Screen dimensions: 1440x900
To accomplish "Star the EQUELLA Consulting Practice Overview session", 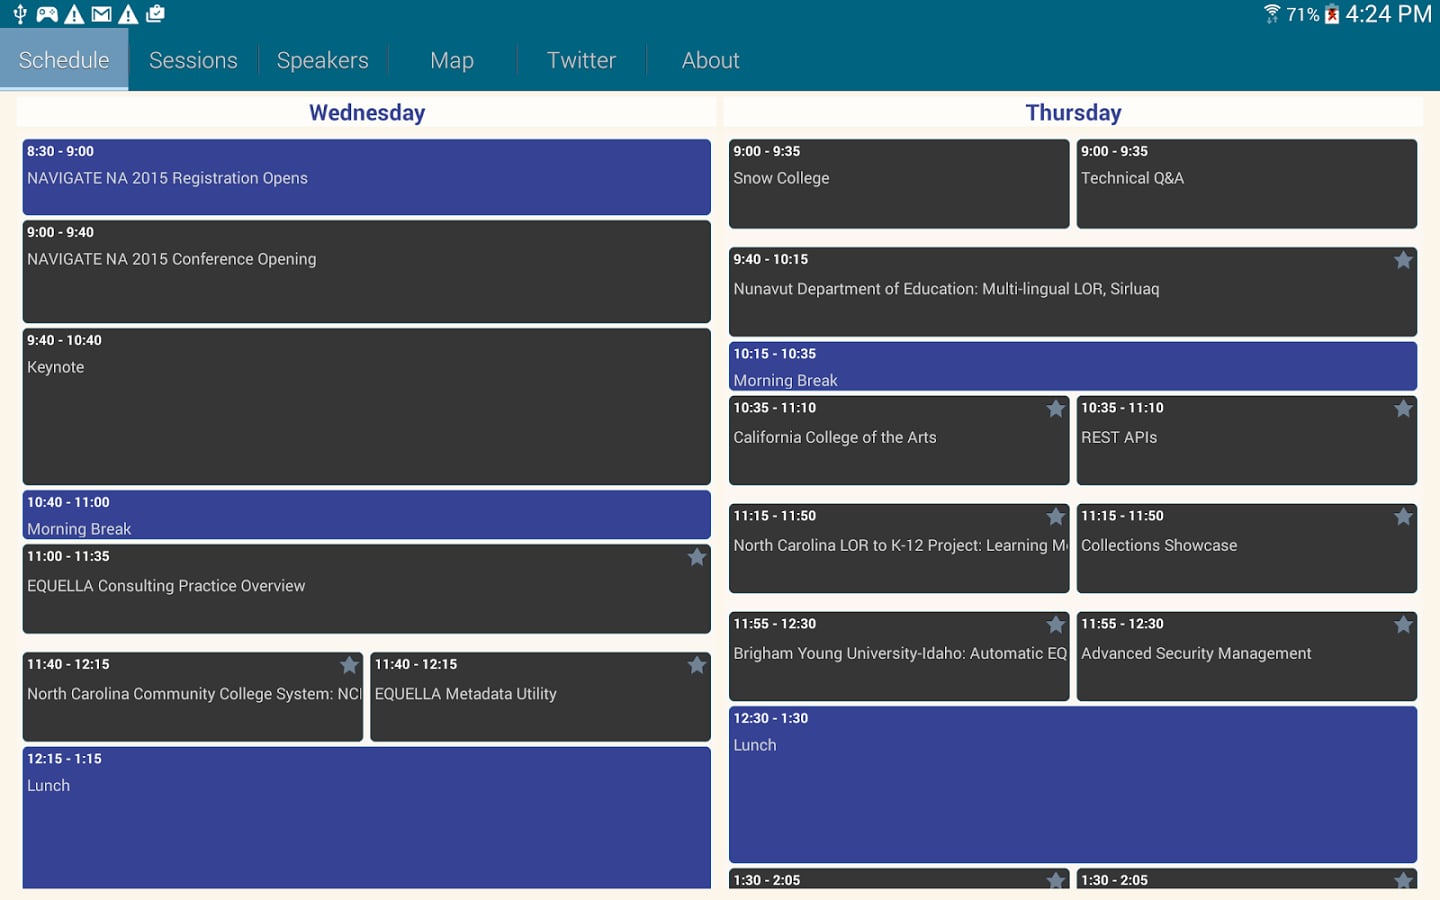I will point(697,557).
